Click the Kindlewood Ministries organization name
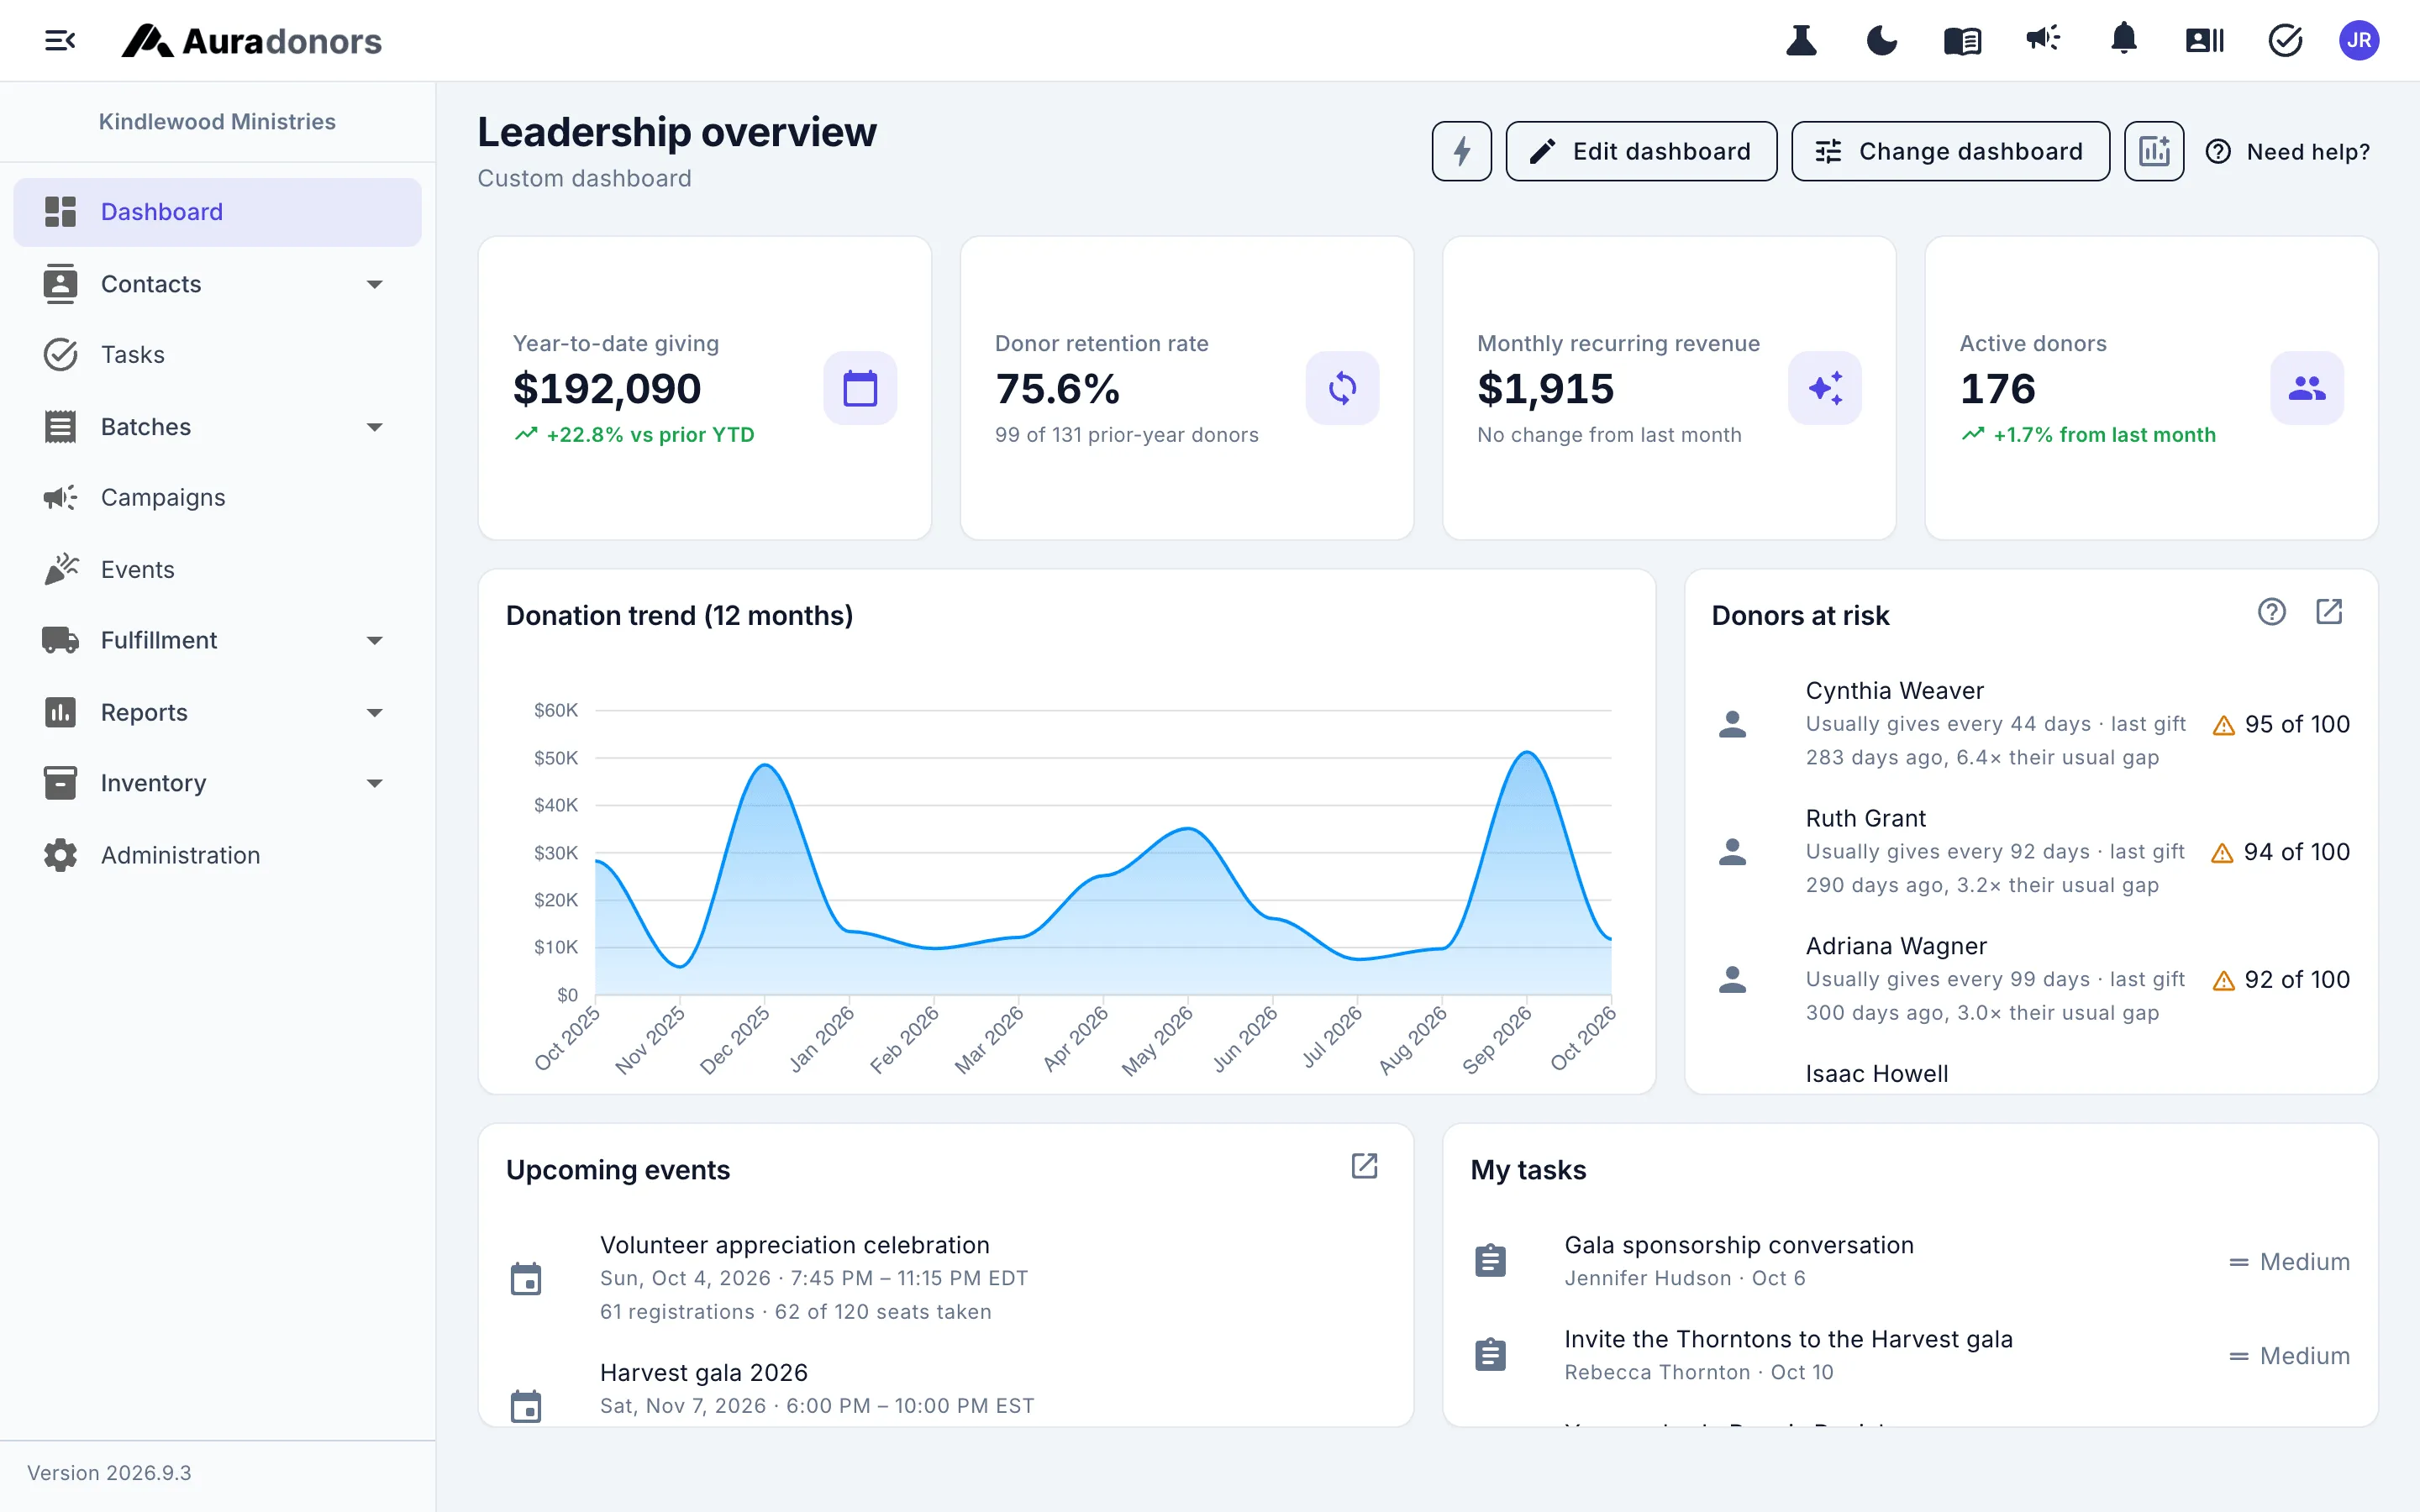The image size is (2420, 1512). coord(217,121)
